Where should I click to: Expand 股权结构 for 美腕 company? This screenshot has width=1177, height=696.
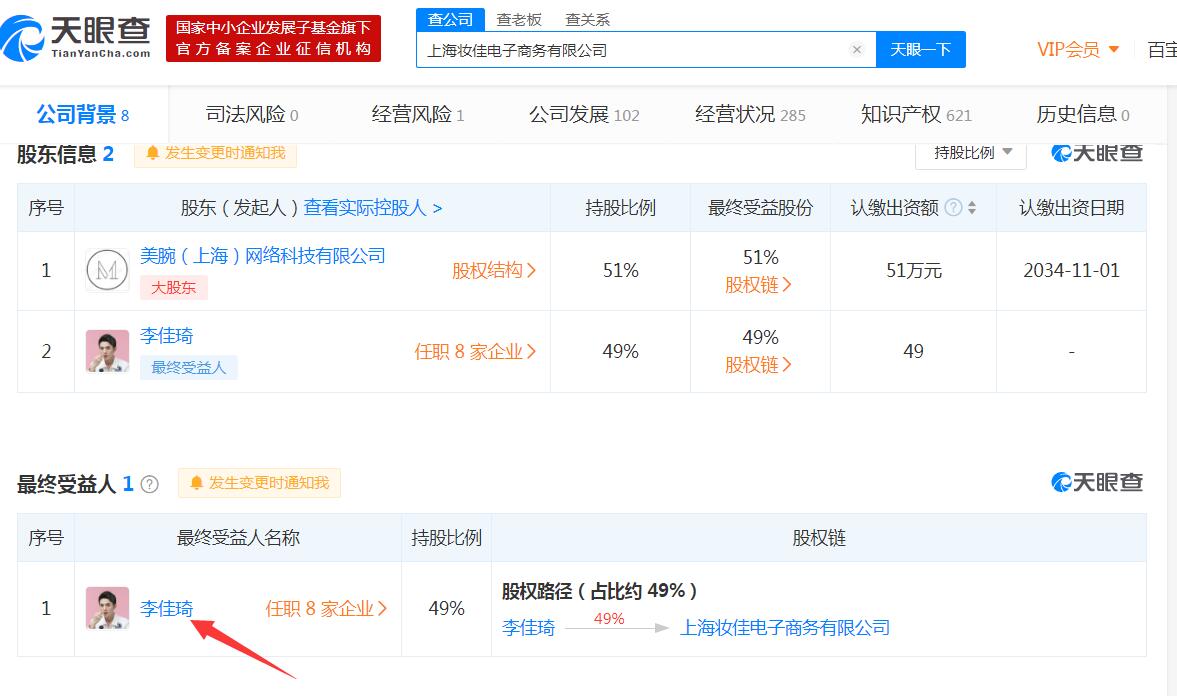pyautogui.click(x=494, y=270)
